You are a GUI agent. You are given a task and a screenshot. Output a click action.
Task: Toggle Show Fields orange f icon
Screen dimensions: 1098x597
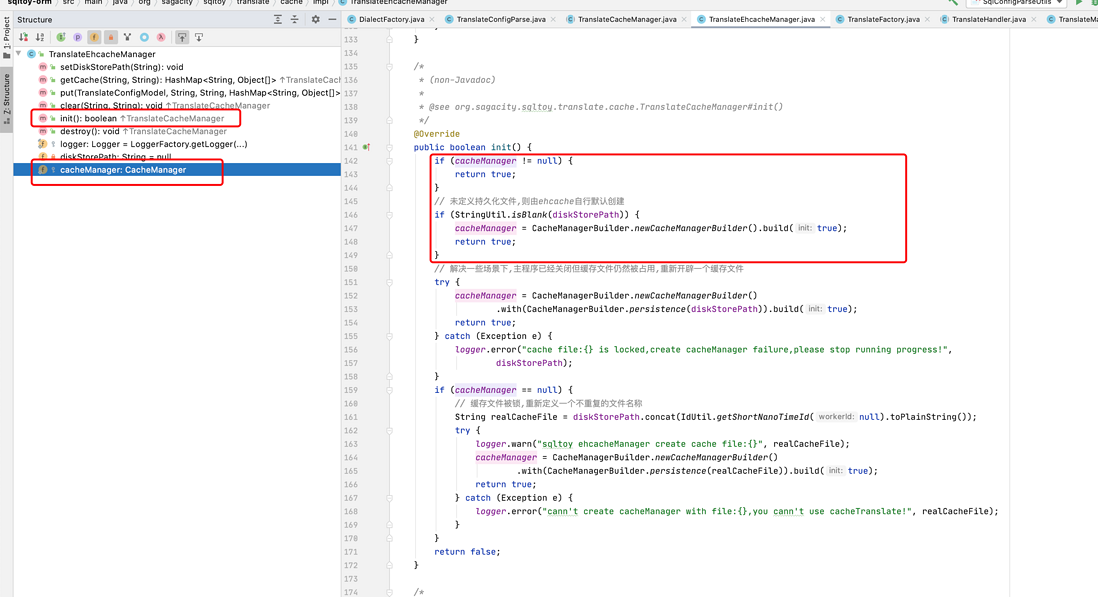pos(94,37)
